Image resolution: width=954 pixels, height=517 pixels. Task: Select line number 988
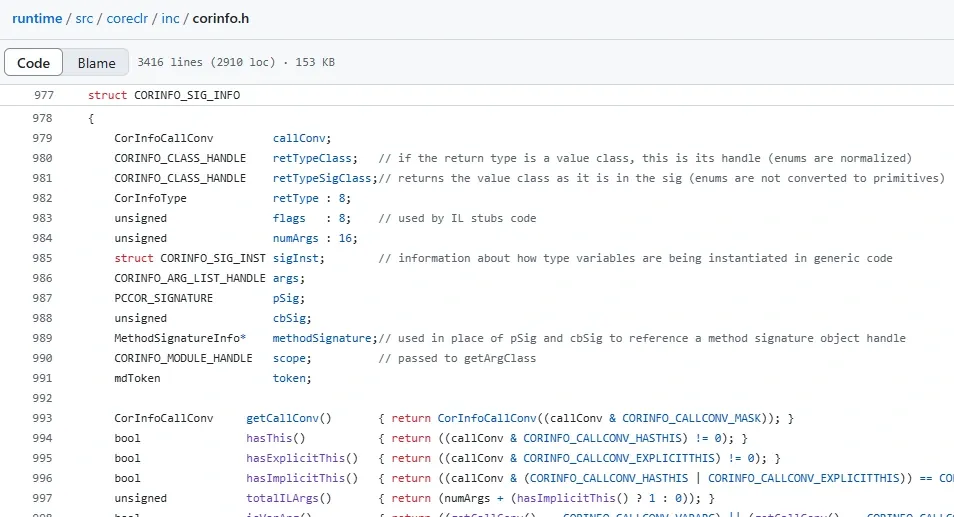(x=43, y=318)
